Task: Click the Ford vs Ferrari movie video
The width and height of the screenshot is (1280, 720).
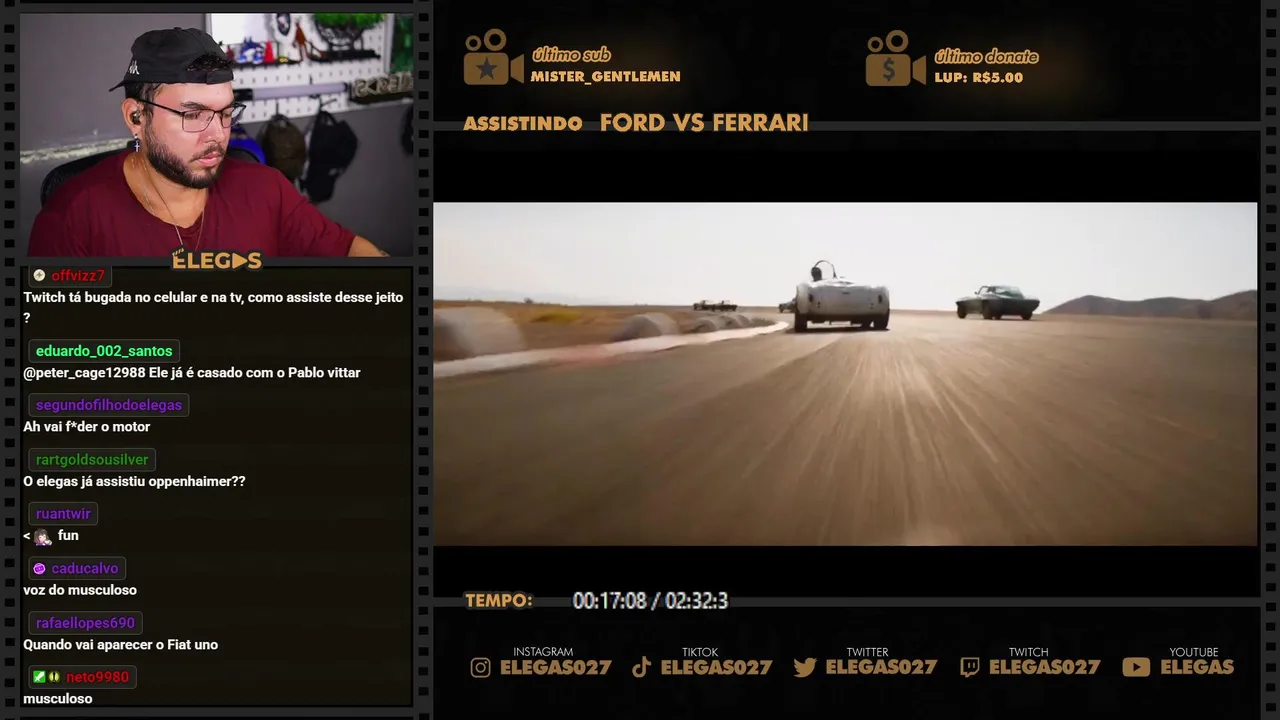Action: [x=845, y=374]
